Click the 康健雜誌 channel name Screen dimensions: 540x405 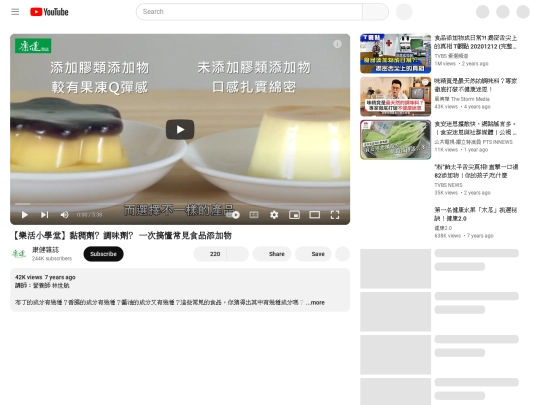click(45, 250)
